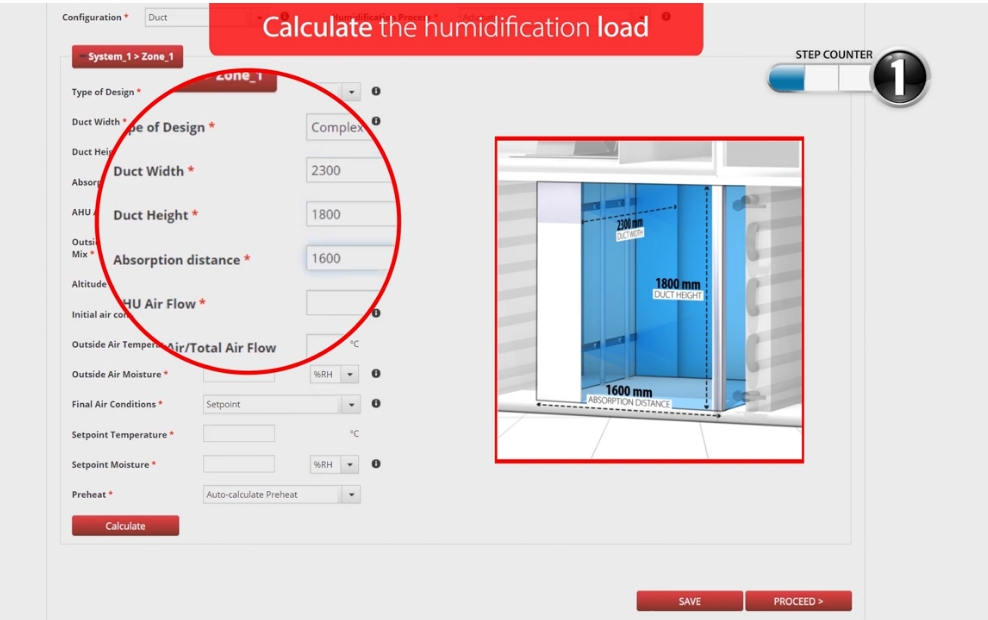Expand the Final Air Conditions Setpoint dropdown

point(350,405)
